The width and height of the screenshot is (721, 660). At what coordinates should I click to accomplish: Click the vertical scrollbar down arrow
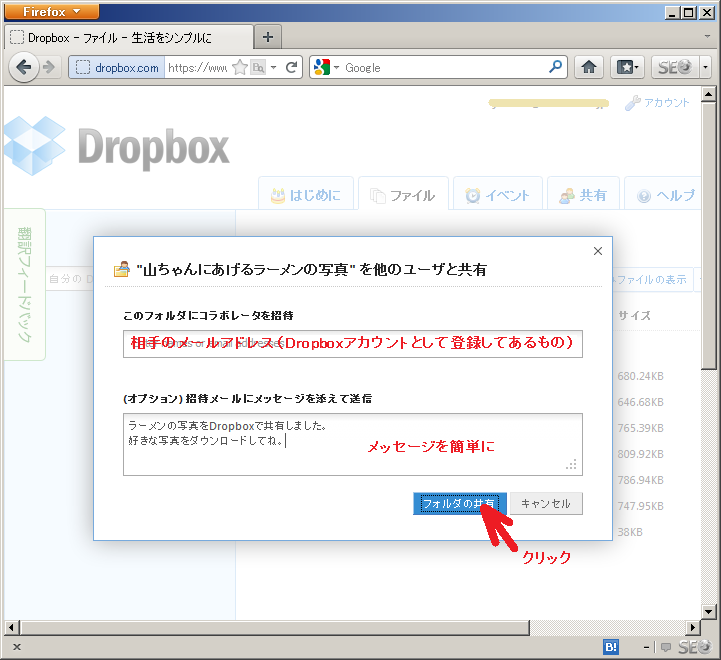[x=709, y=612]
